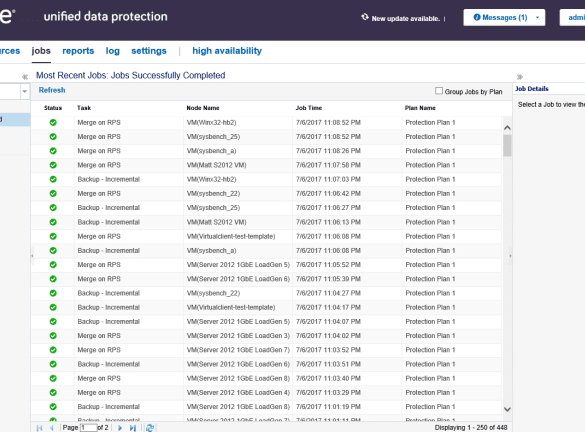Click success status icon for 11:03:40 PM job
Screen dimensions: 585x432
click(53, 378)
